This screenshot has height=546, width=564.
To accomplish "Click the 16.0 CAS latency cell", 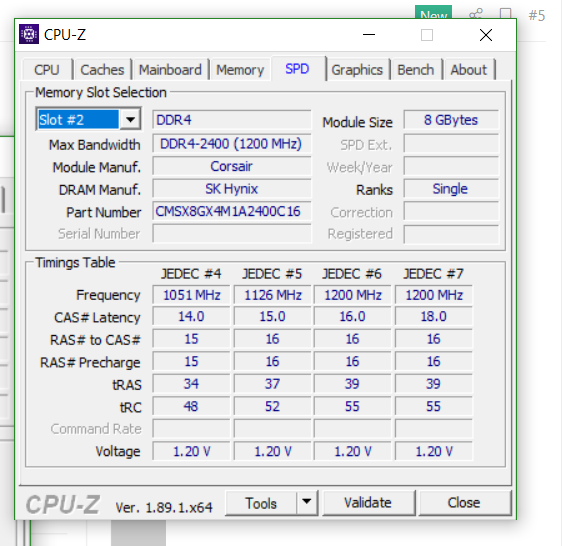I will tap(352, 317).
